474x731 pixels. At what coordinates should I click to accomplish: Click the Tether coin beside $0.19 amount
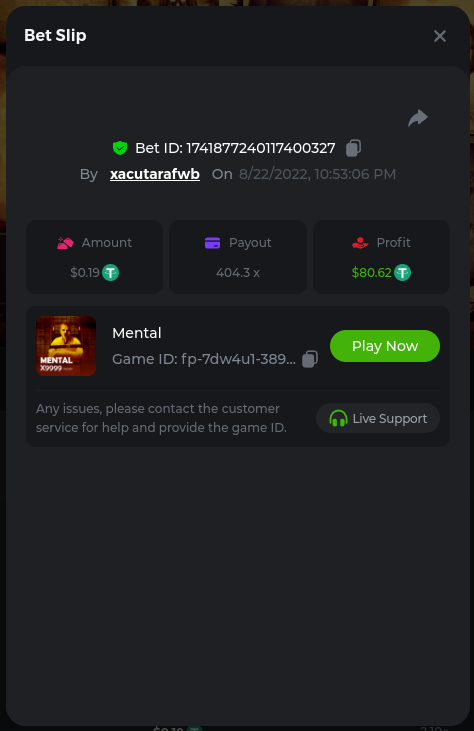110,272
